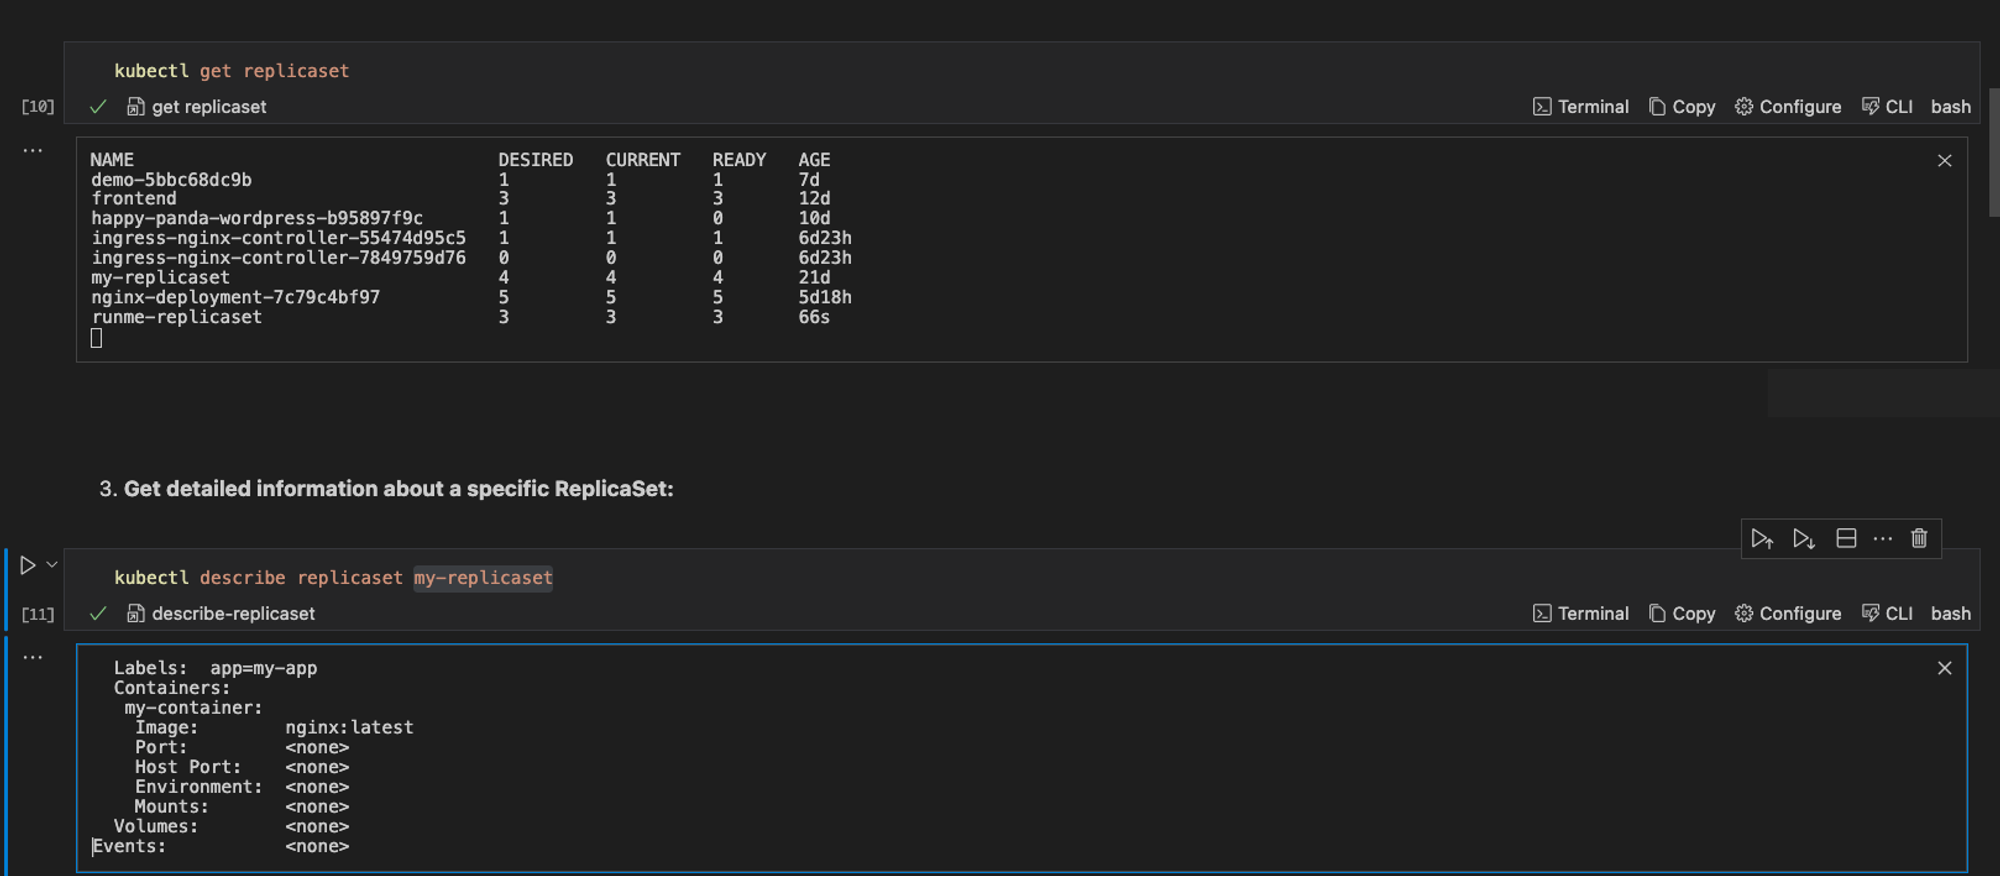Viewport: 2000px width, 876px height.
Task: Close the describe replicaset output panel
Action: click(x=1944, y=668)
